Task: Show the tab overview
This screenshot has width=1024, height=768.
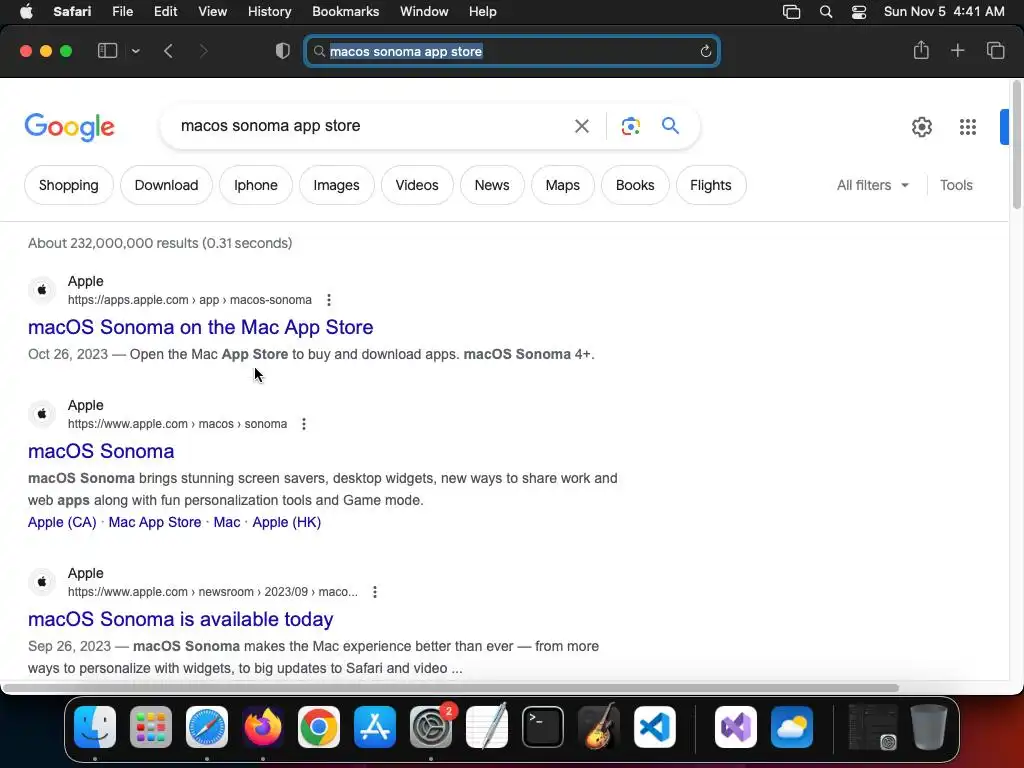Action: click(995, 50)
